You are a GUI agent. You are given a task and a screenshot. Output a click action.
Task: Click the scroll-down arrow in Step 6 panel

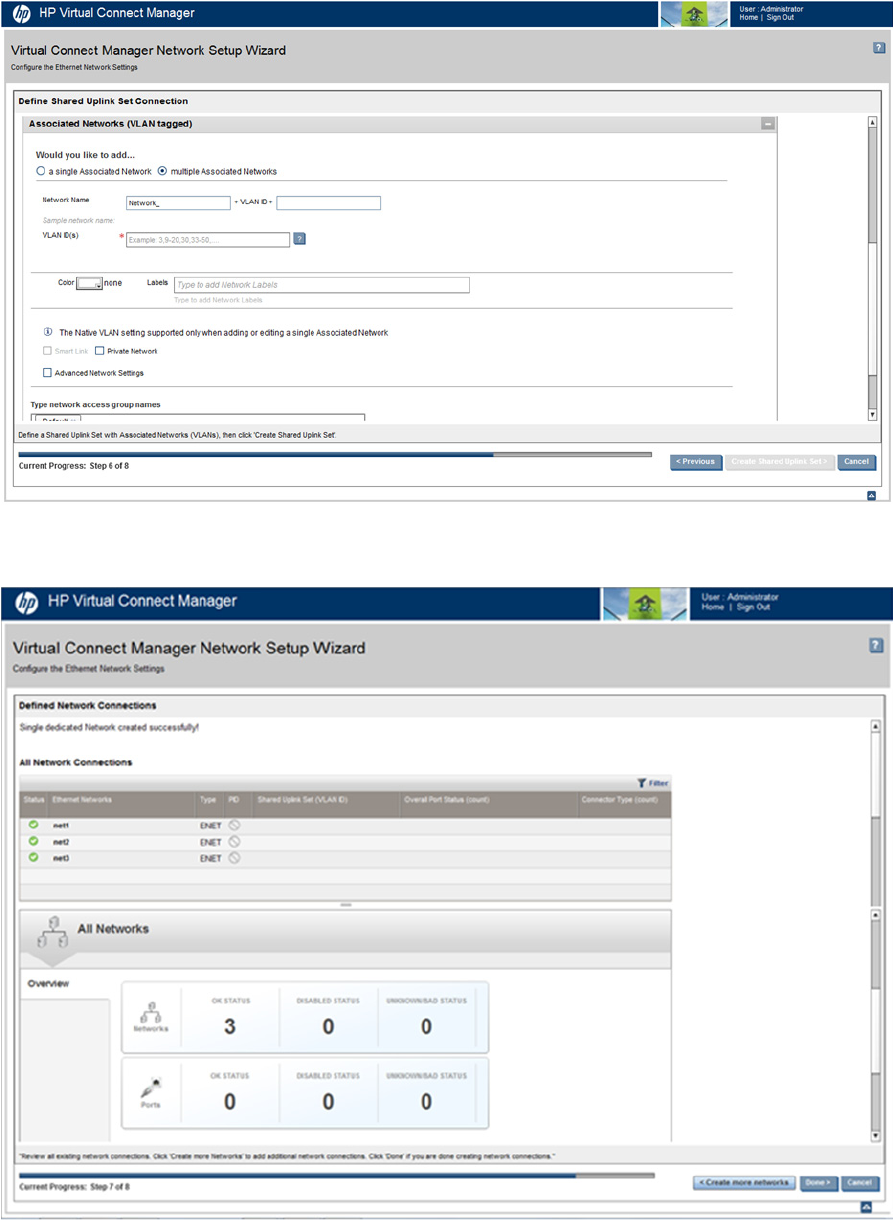[872, 414]
